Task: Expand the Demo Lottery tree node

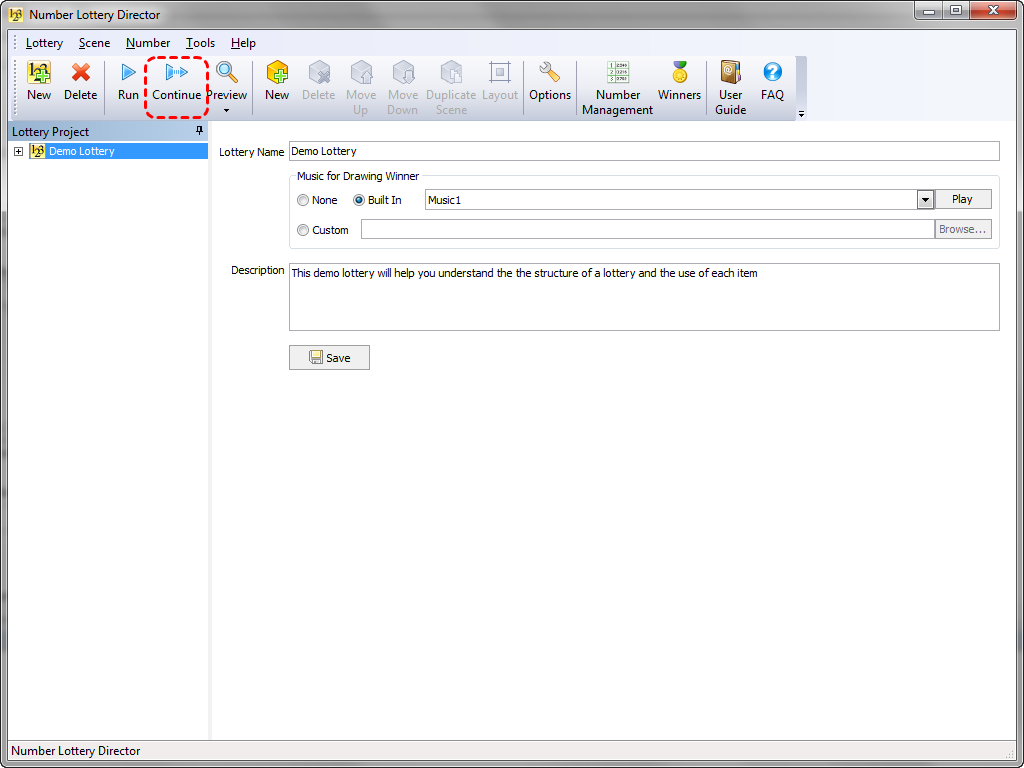Action: [19, 152]
